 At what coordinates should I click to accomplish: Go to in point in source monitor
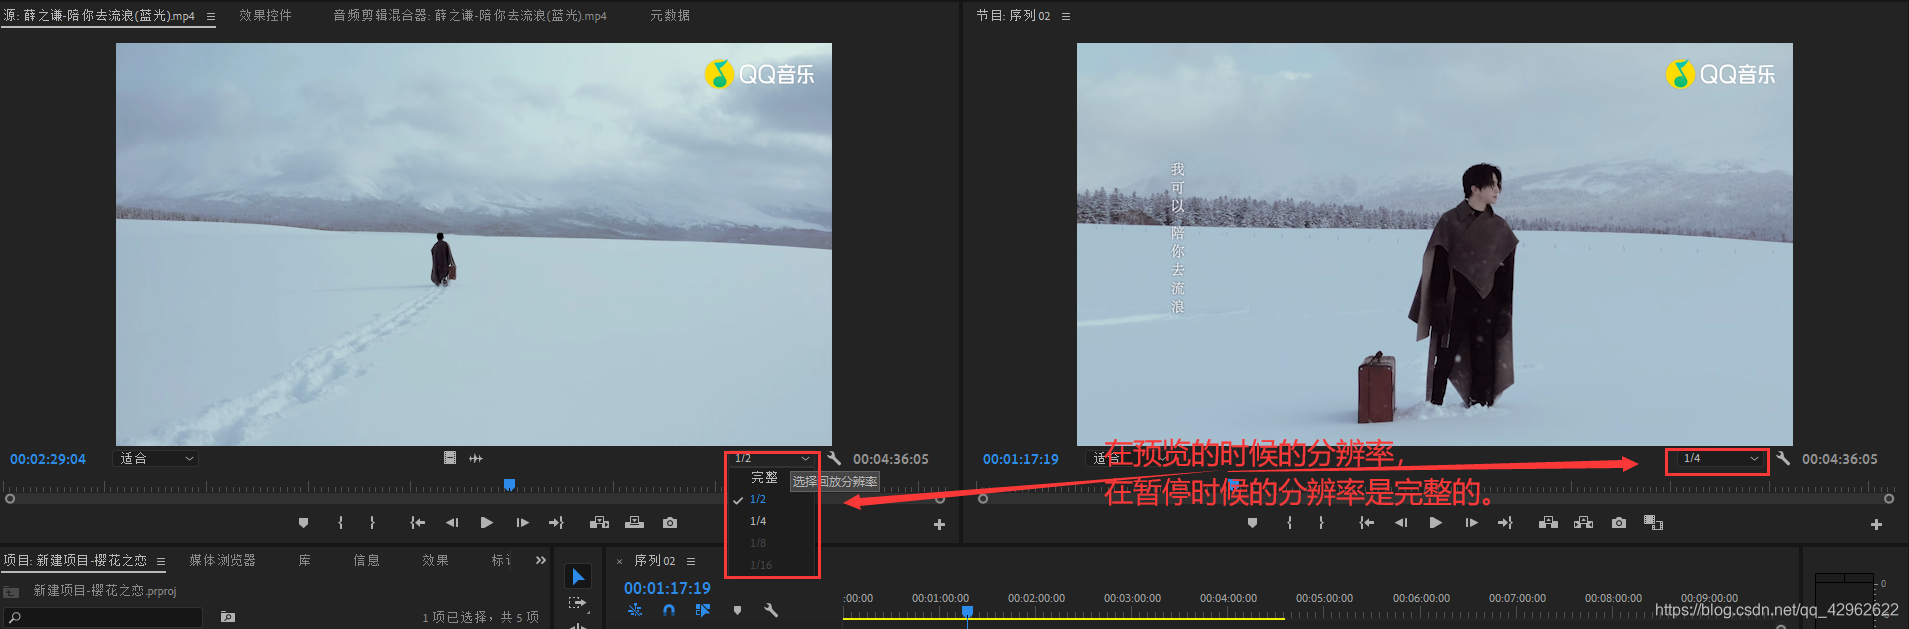417,522
